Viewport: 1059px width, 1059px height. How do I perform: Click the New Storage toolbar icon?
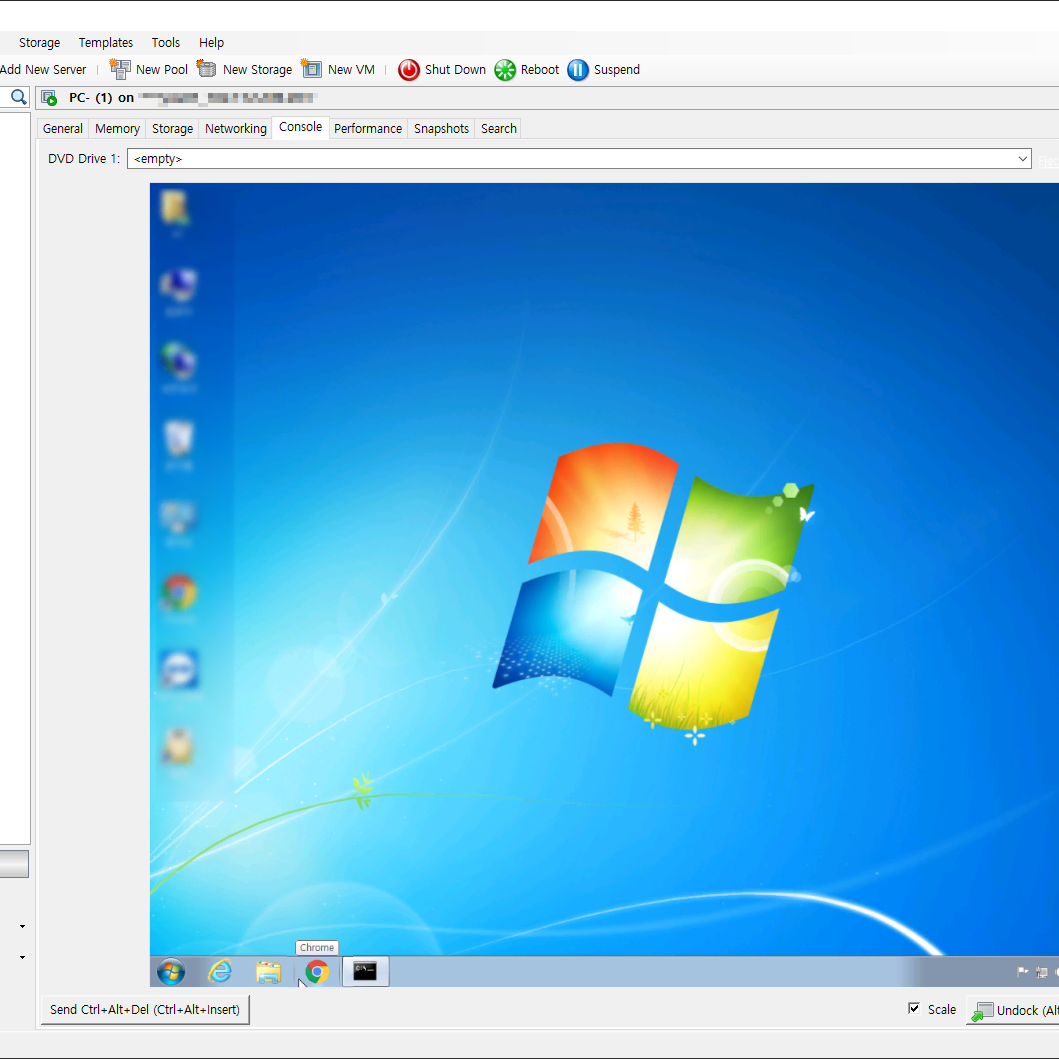pyautogui.click(x=206, y=69)
